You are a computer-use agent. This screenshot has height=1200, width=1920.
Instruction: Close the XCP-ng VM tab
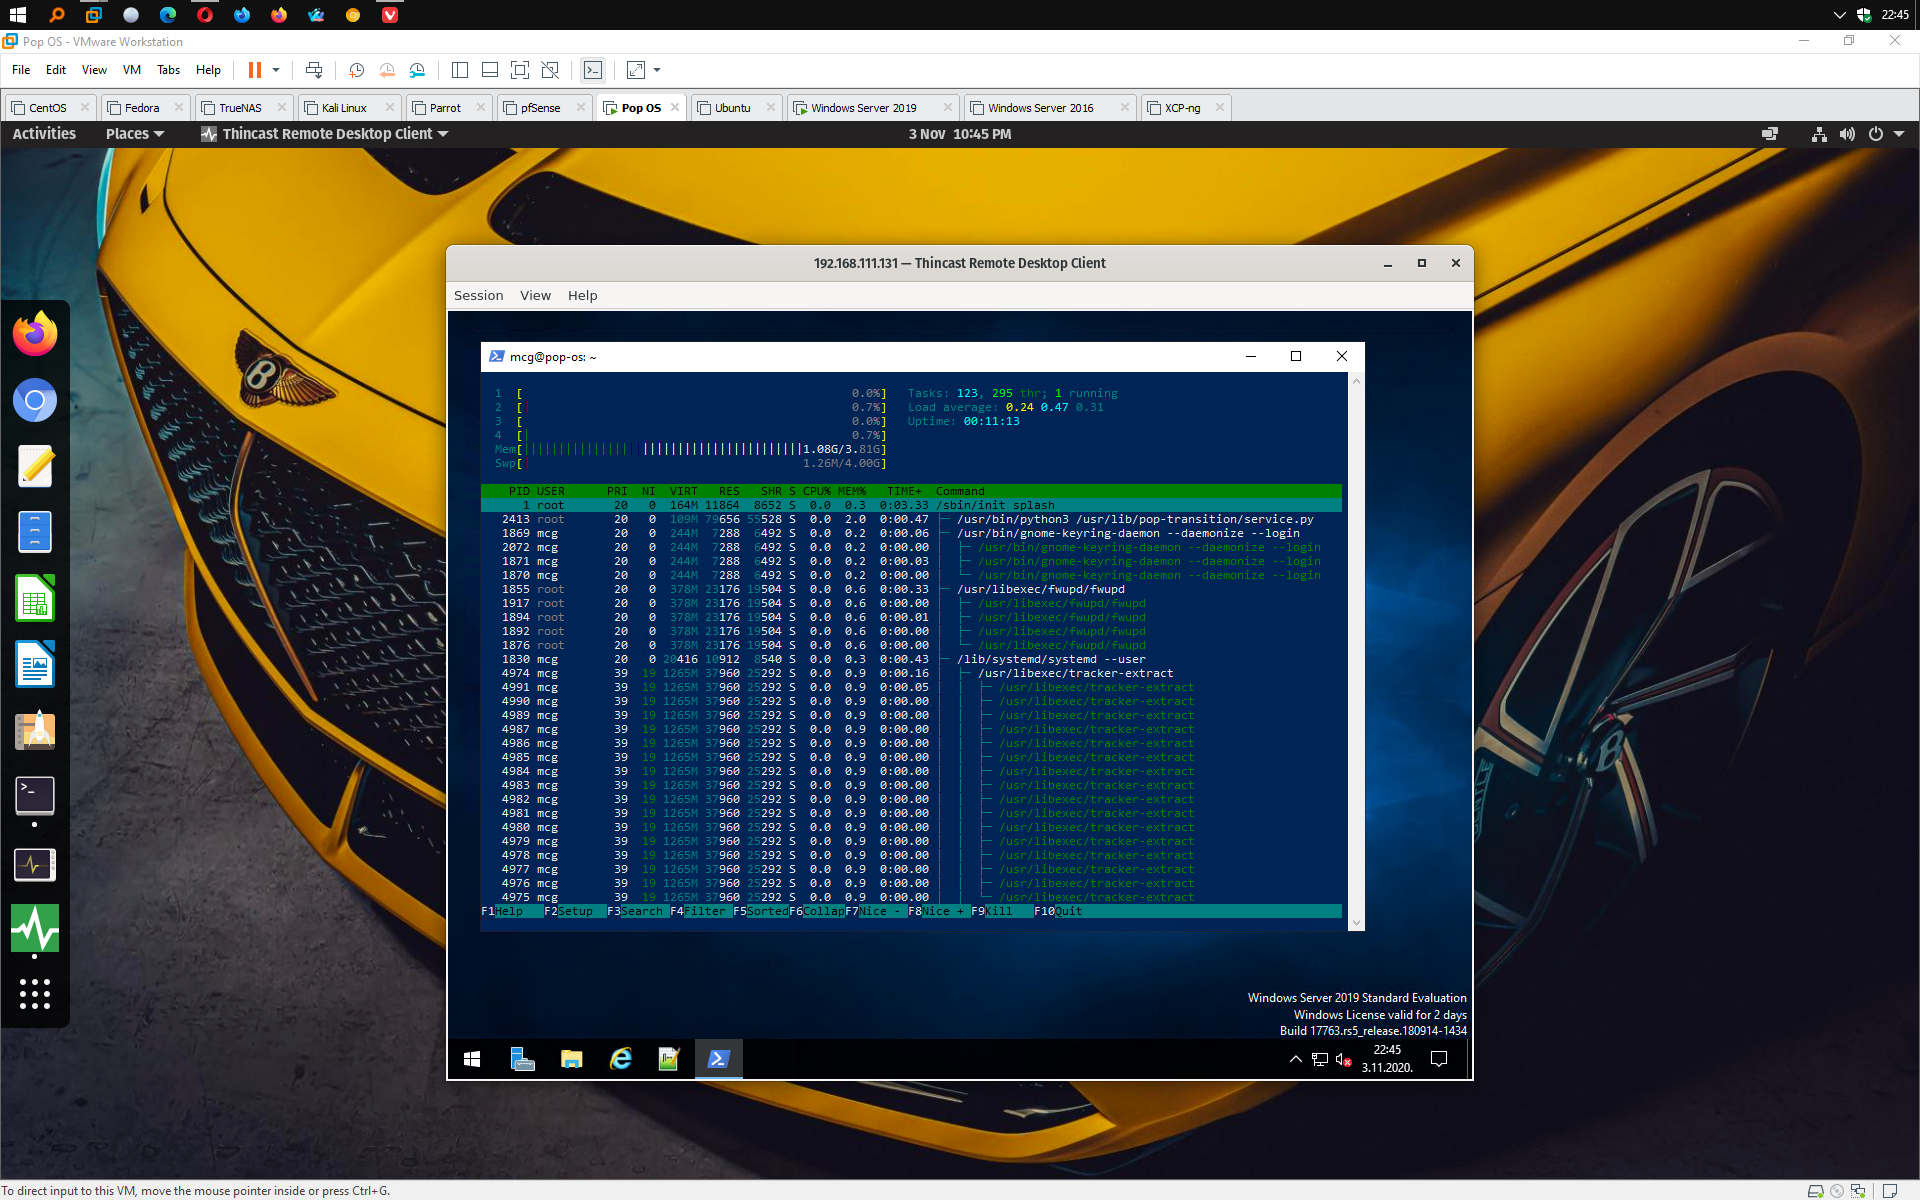(1219, 107)
